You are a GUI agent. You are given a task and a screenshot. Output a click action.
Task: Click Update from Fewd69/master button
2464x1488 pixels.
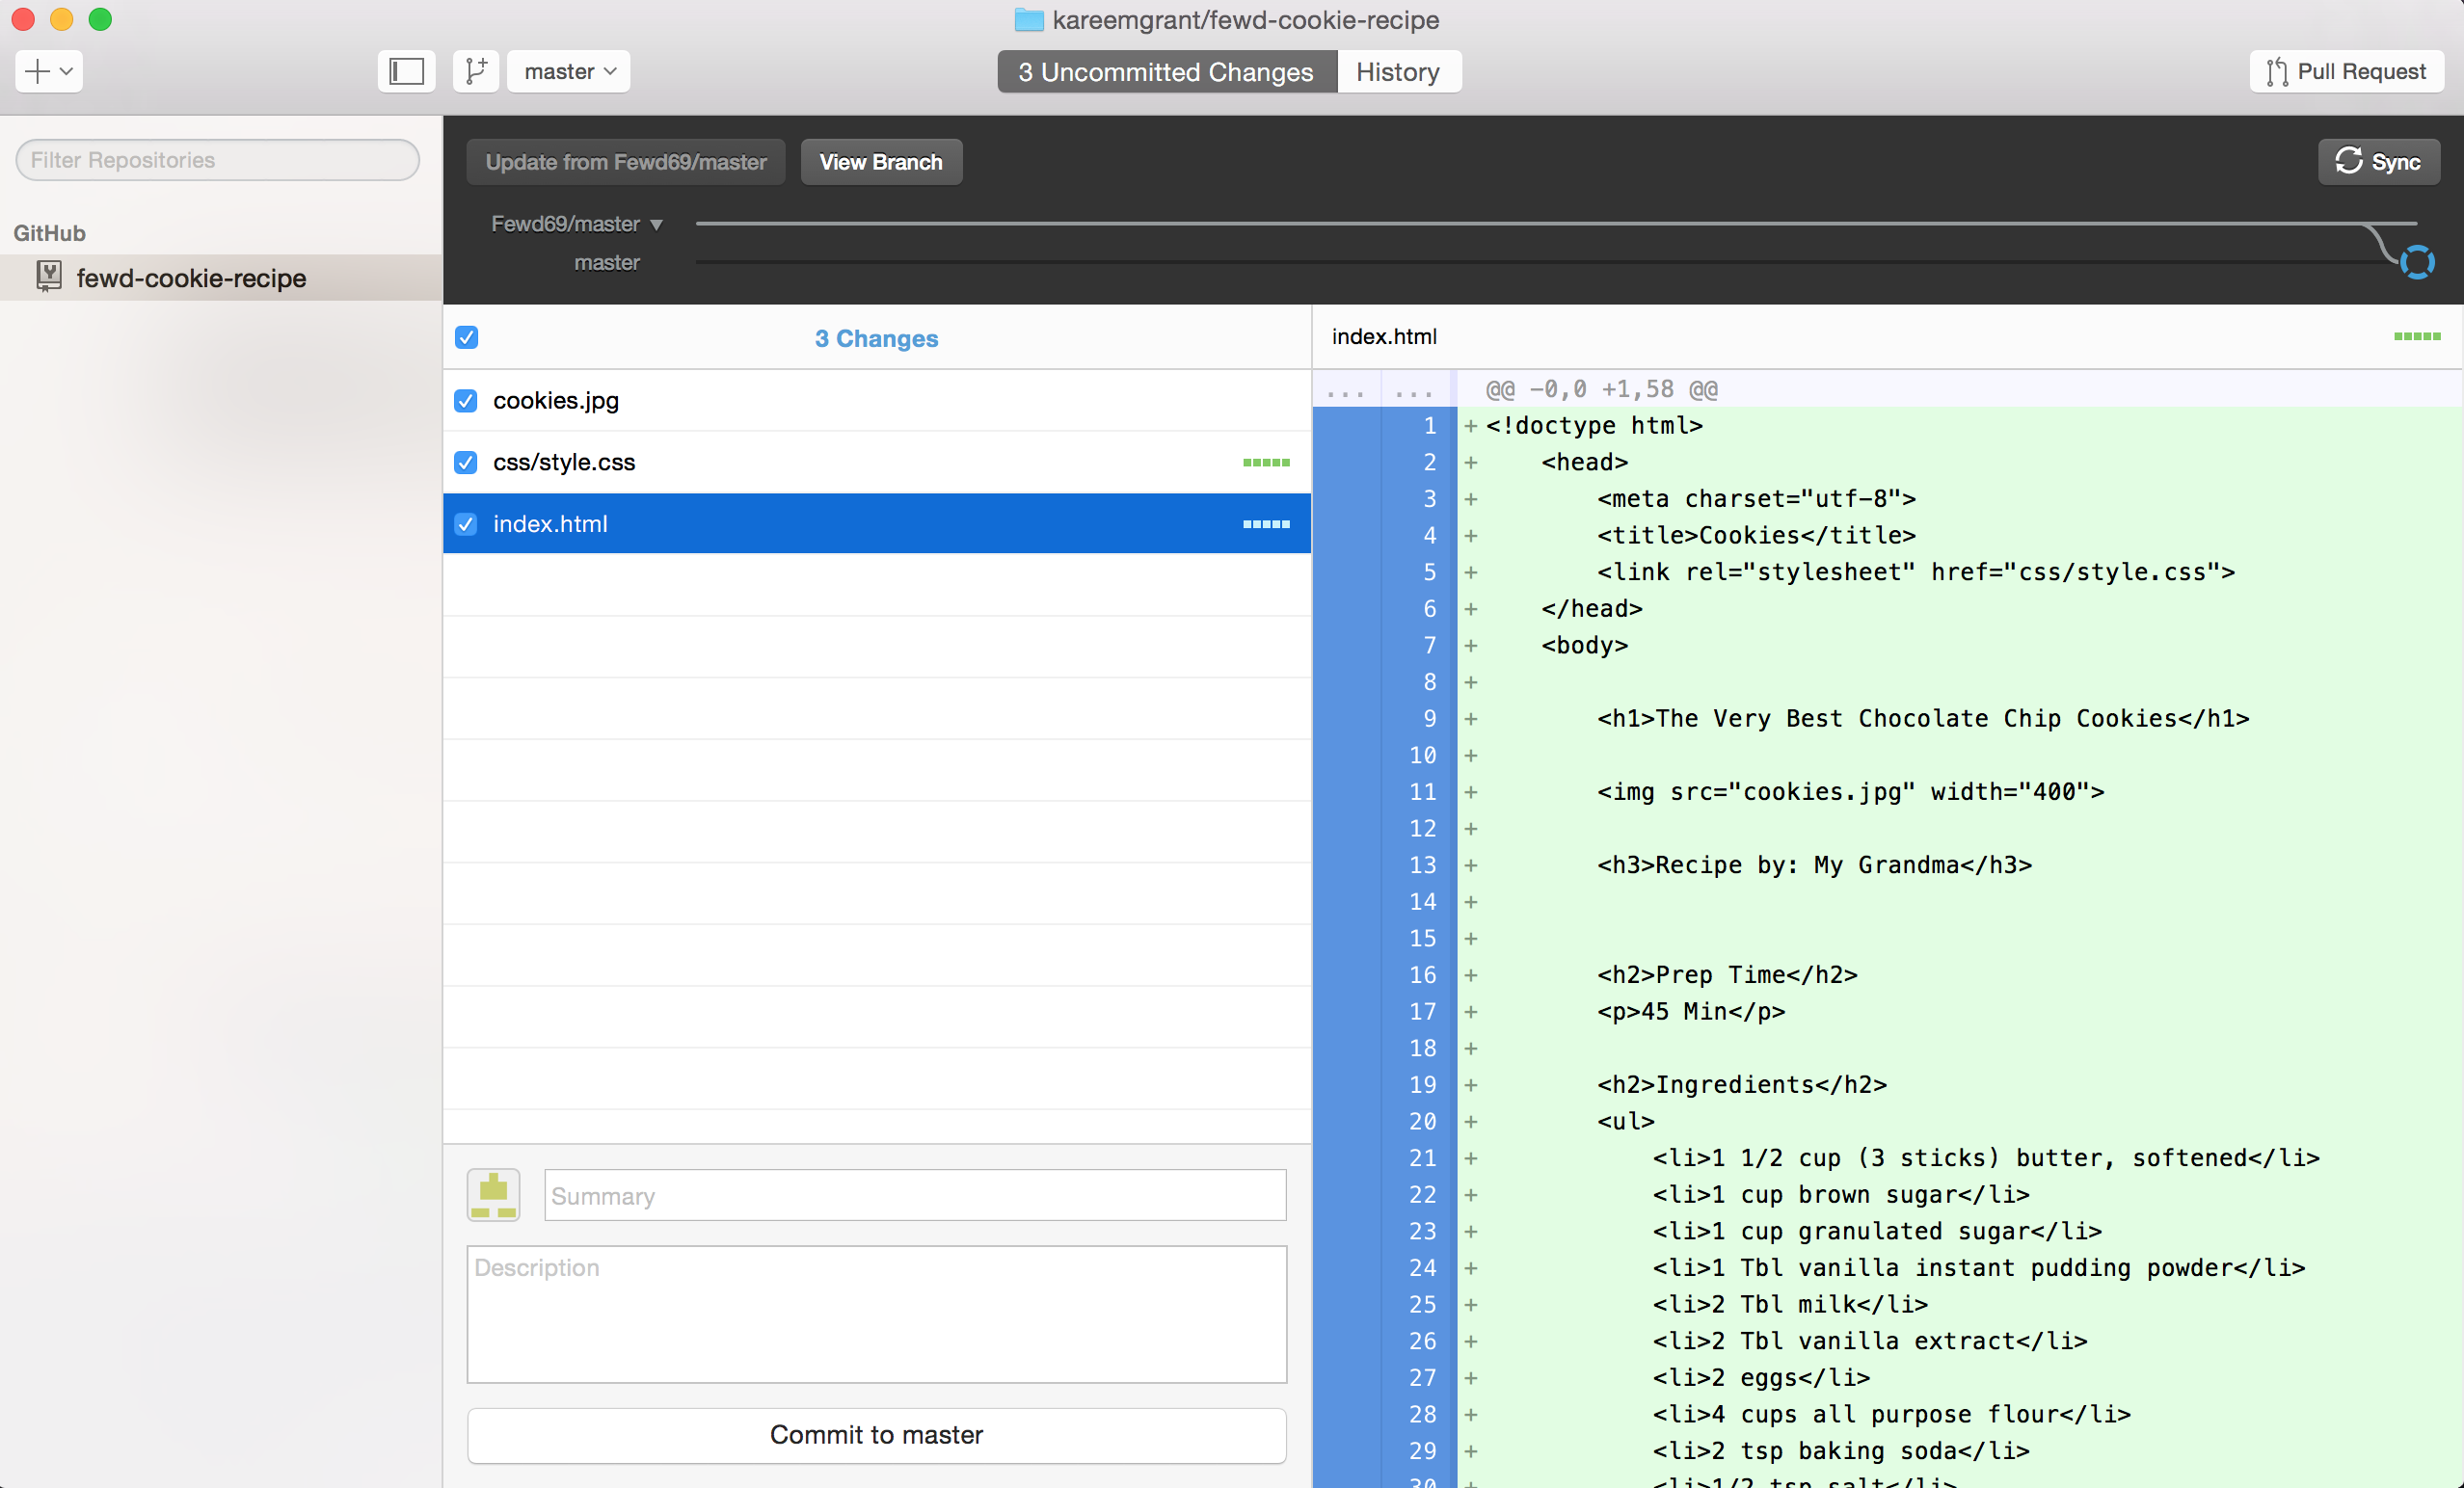click(x=626, y=162)
